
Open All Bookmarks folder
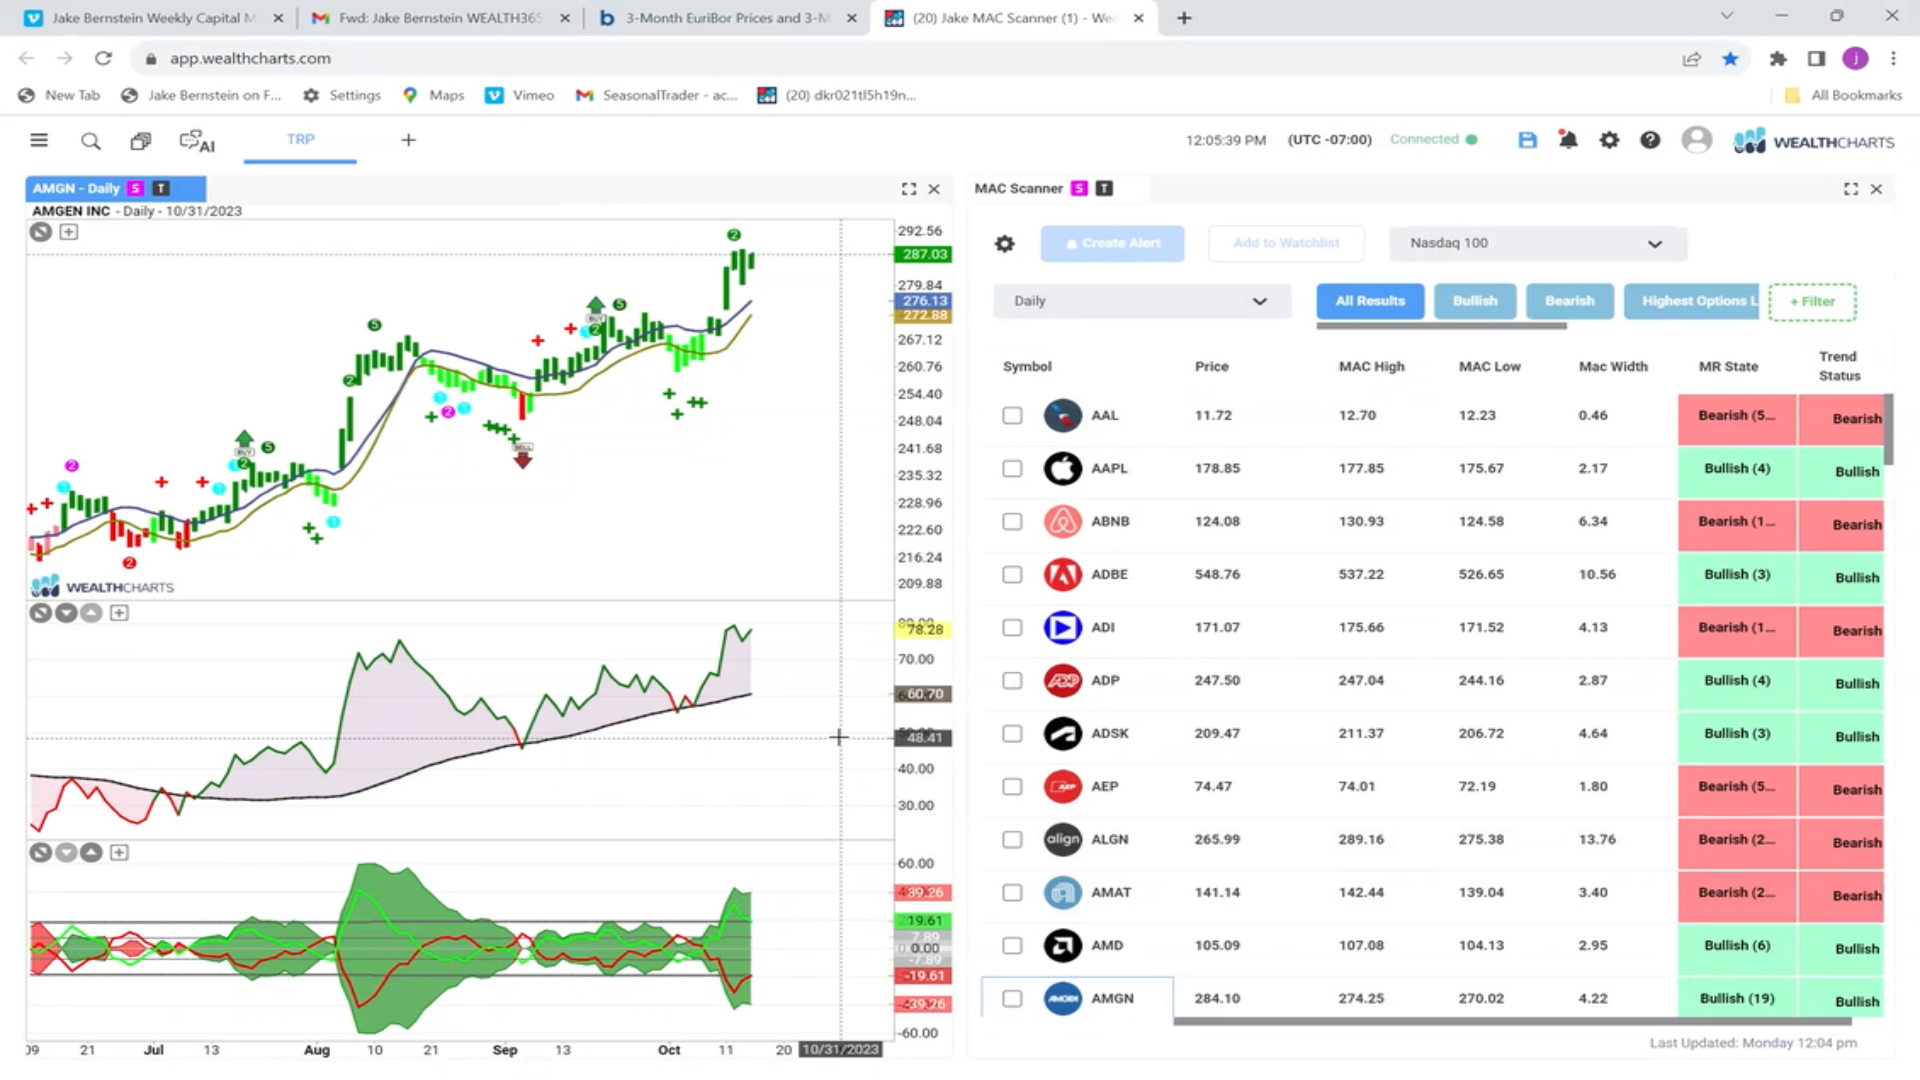tap(1844, 95)
